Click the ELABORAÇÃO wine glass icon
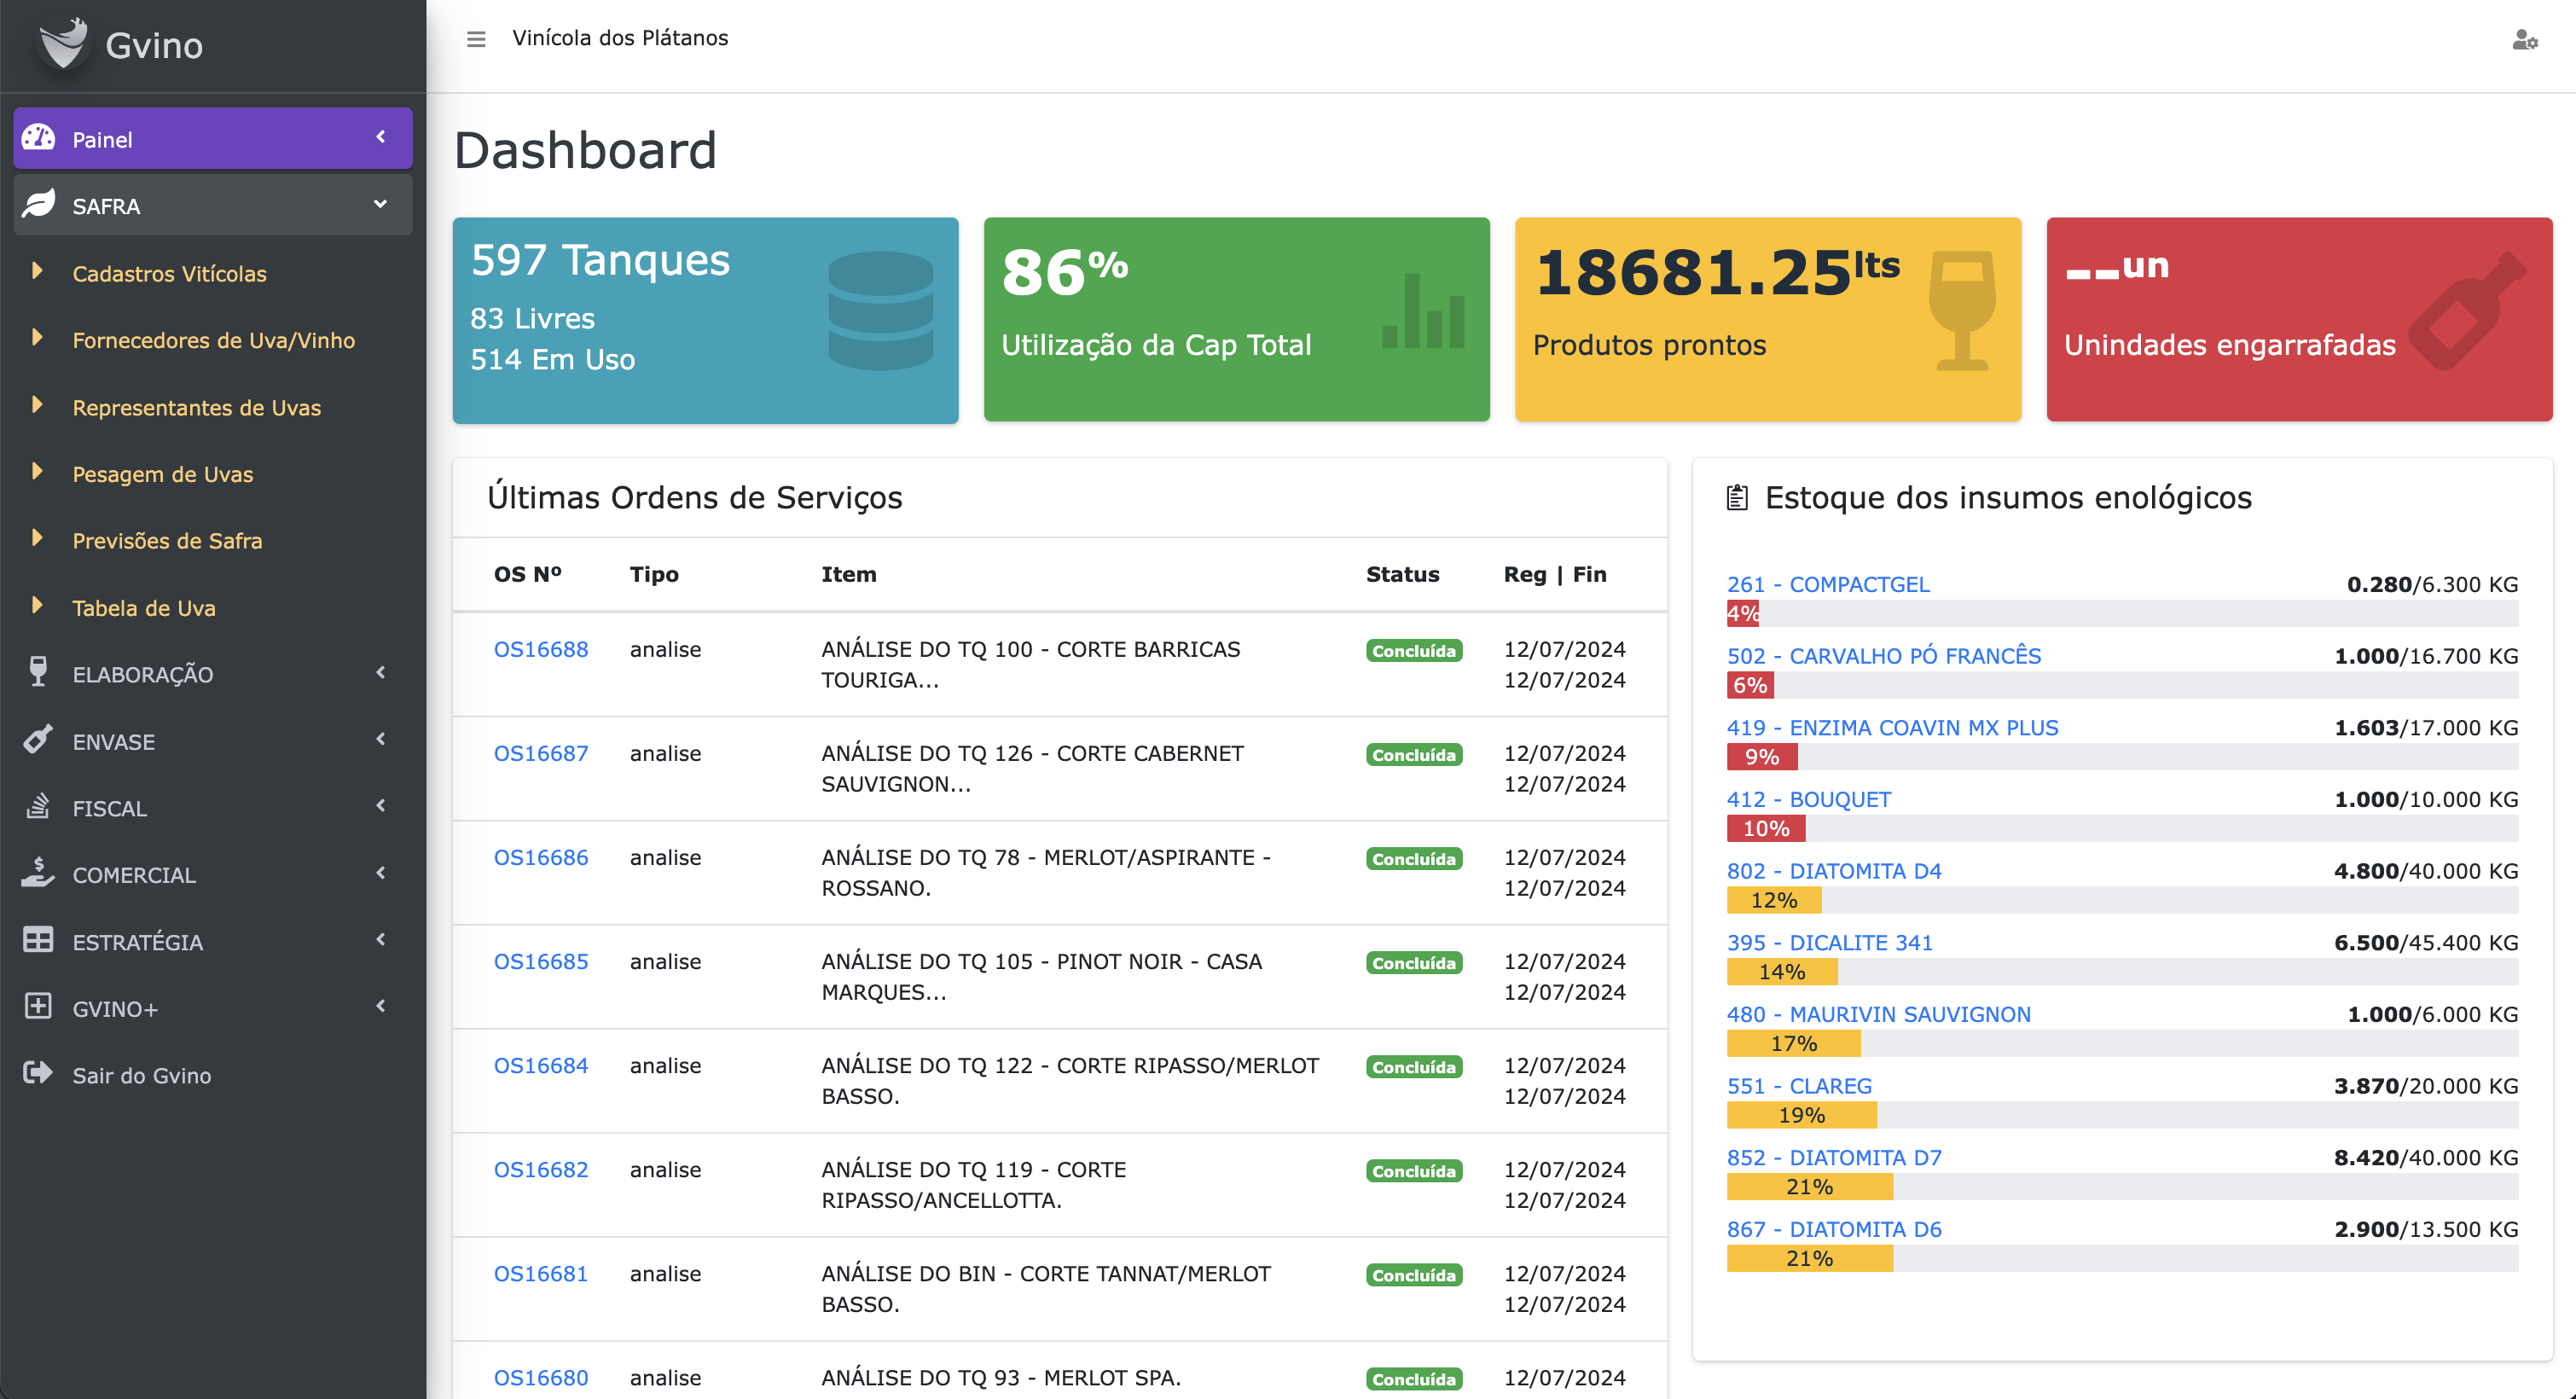Image resolution: width=2576 pixels, height=1399 pixels. coord(39,673)
